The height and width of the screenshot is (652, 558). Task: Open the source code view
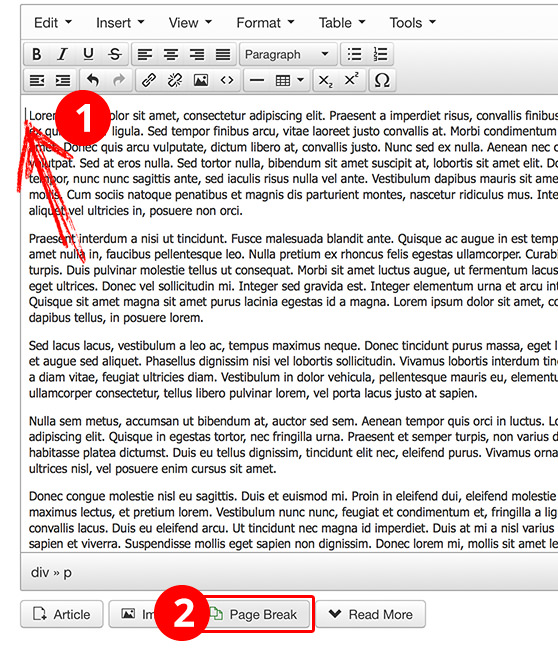227,80
